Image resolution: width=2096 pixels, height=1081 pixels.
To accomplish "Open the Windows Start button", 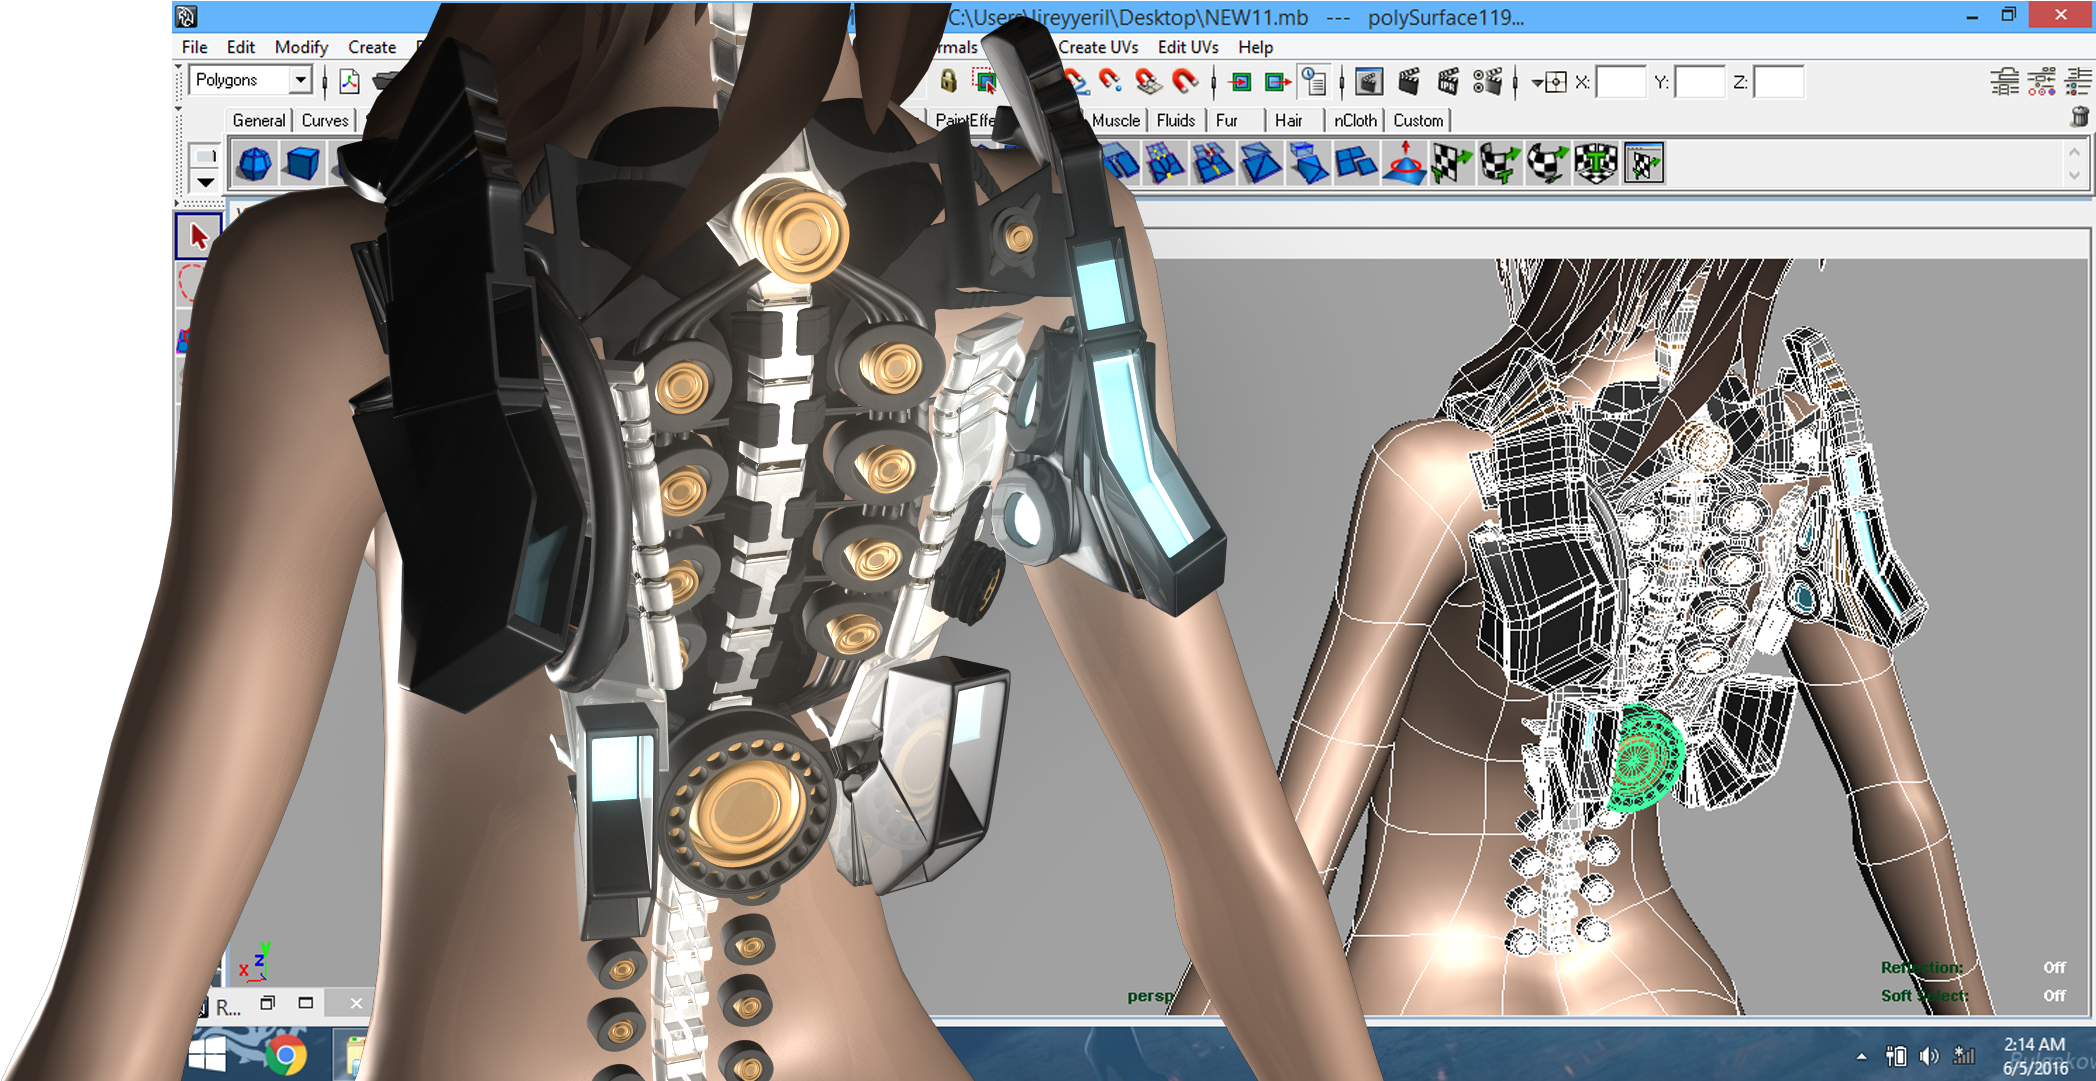I will 207,1055.
